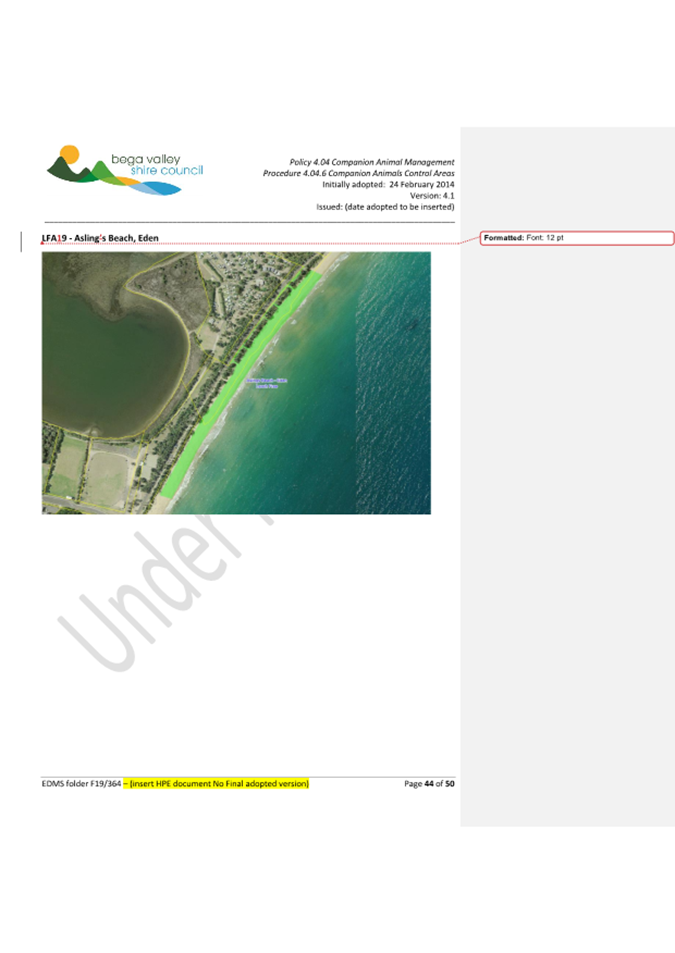Click "Issued: (date adopted to be inserted)" text

pyautogui.click(x=385, y=207)
